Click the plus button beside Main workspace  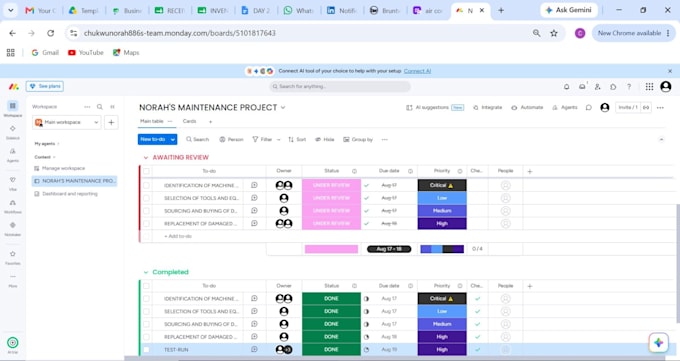click(x=111, y=122)
